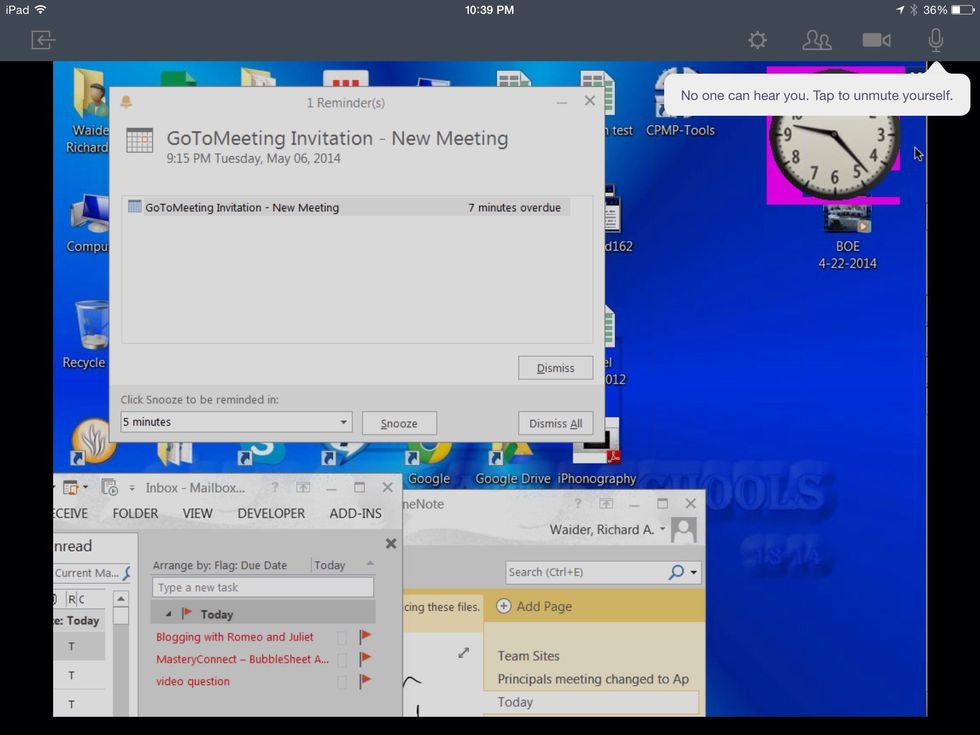Viewport: 980px width, 735px height.
Task: Switch to the VIEW ribbon tab in Outlook
Action: point(197,513)
